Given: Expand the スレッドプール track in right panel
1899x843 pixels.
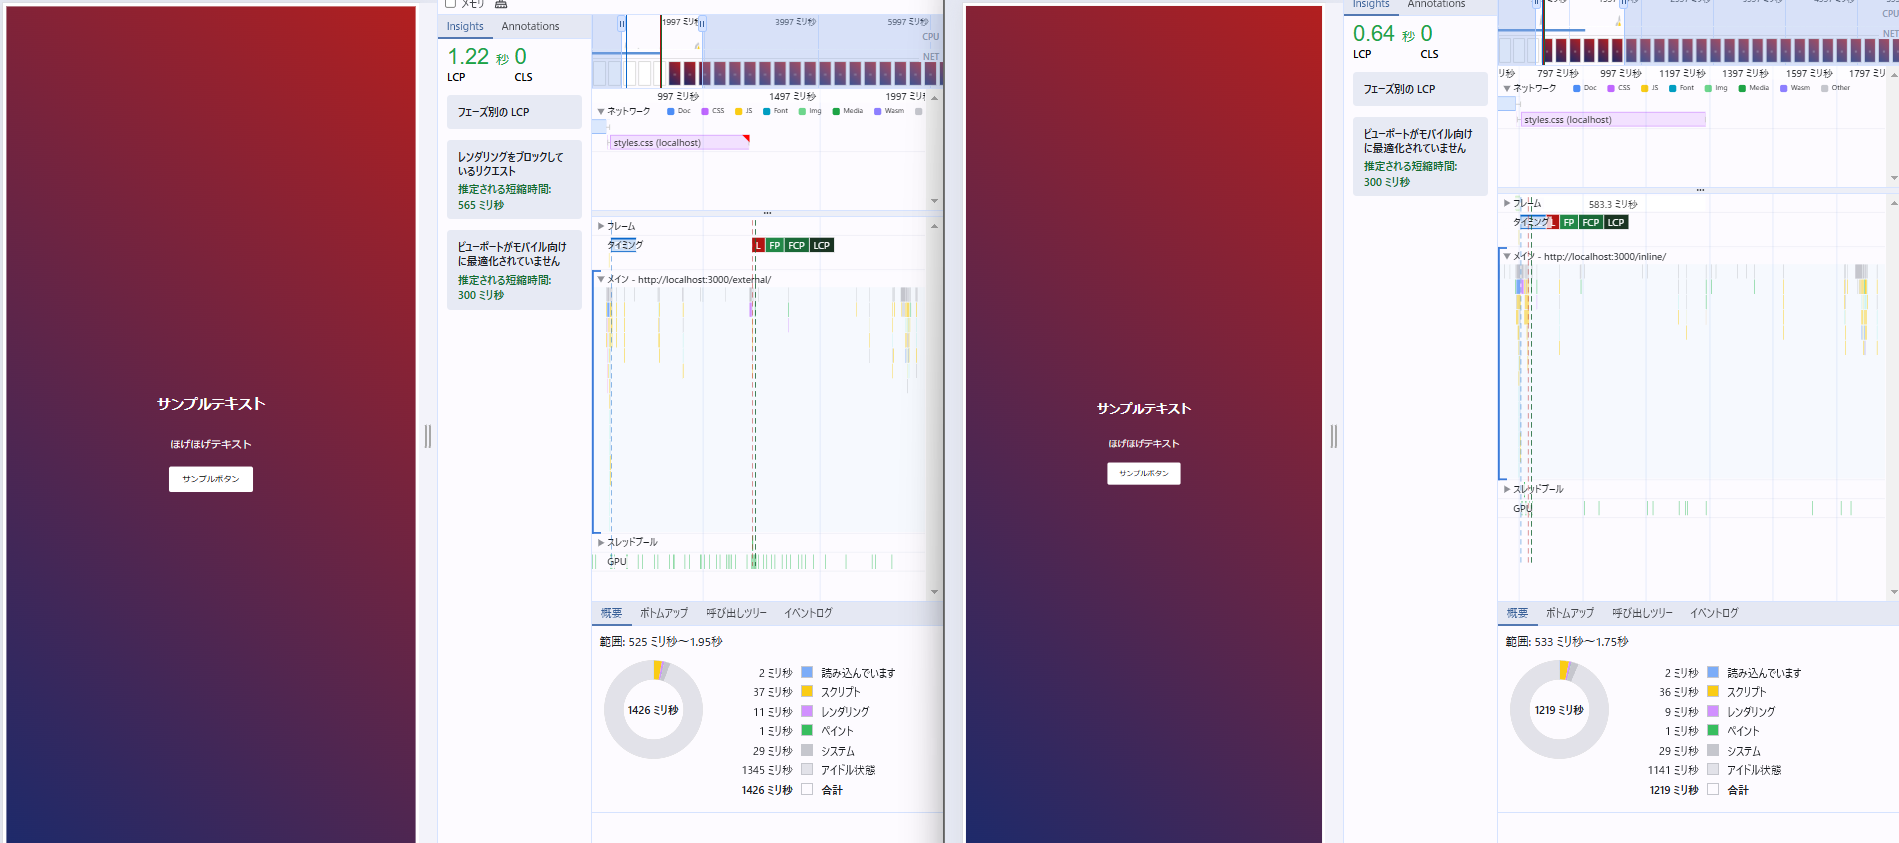Looking at the screenshot, I should point(1506,489).
